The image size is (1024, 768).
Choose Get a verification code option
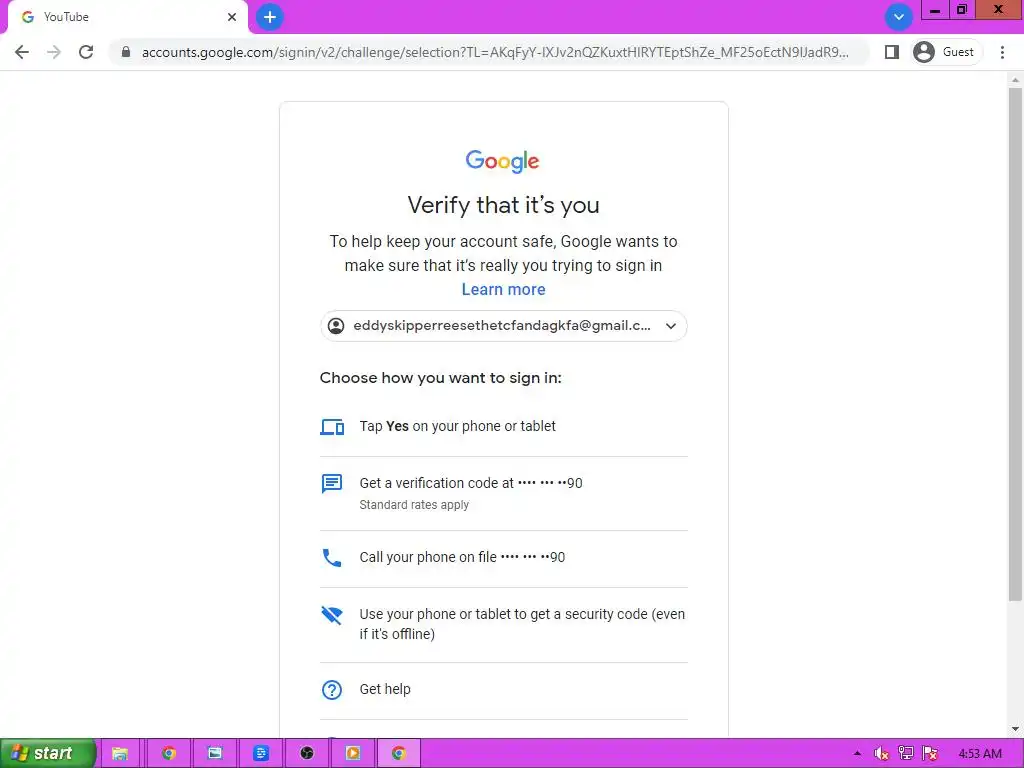pyautogui.click(x=504, y=494)
